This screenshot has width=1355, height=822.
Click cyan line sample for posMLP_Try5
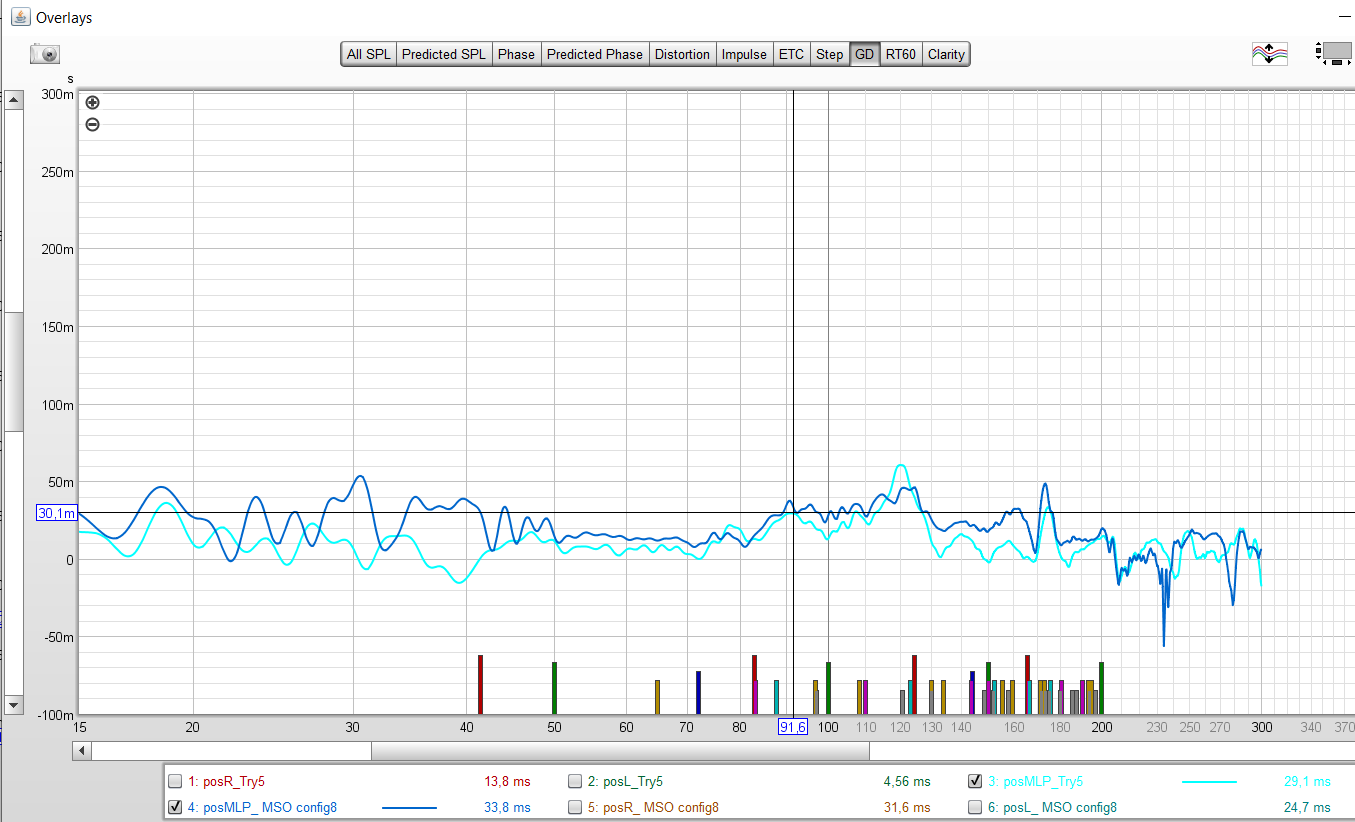[x=1209, y=782]
